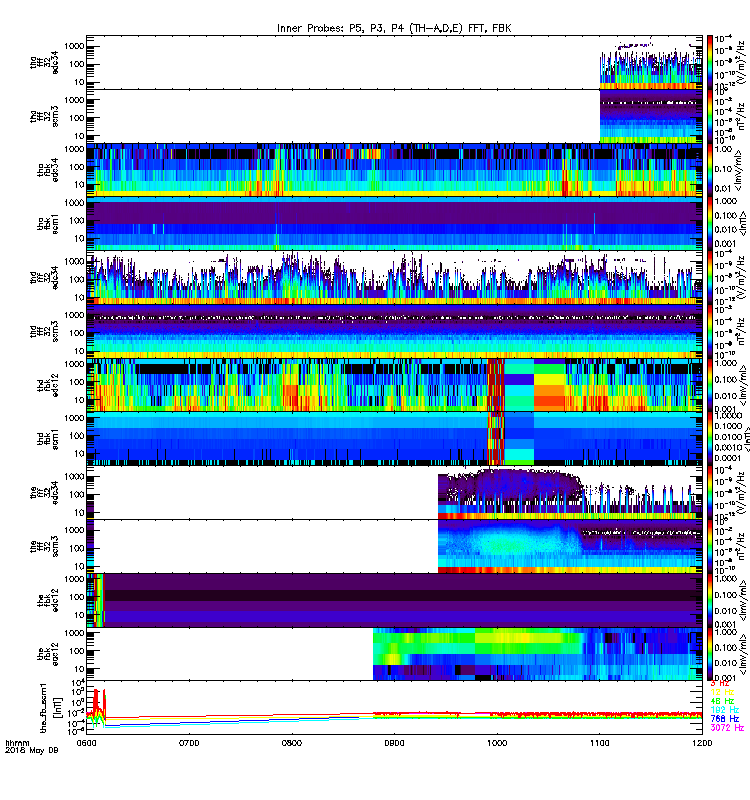Select the "the_fb_scm1 [nT]" axis label
This screenshot has width=750, height=800.
pyautogui.click(x=50, y=708)
